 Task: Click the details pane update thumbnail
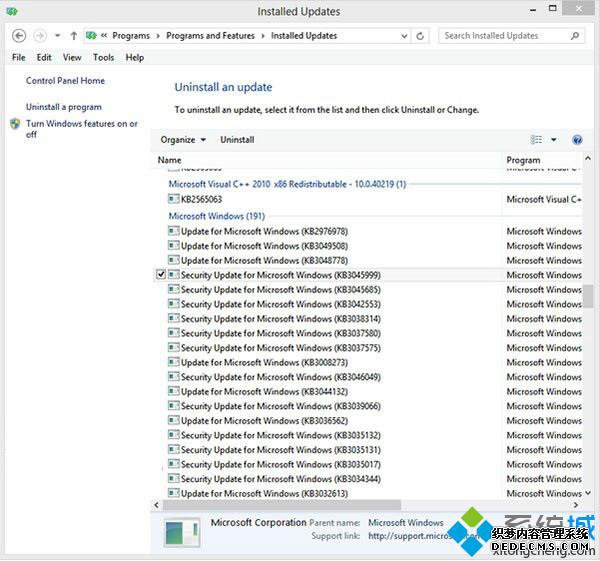182,532
